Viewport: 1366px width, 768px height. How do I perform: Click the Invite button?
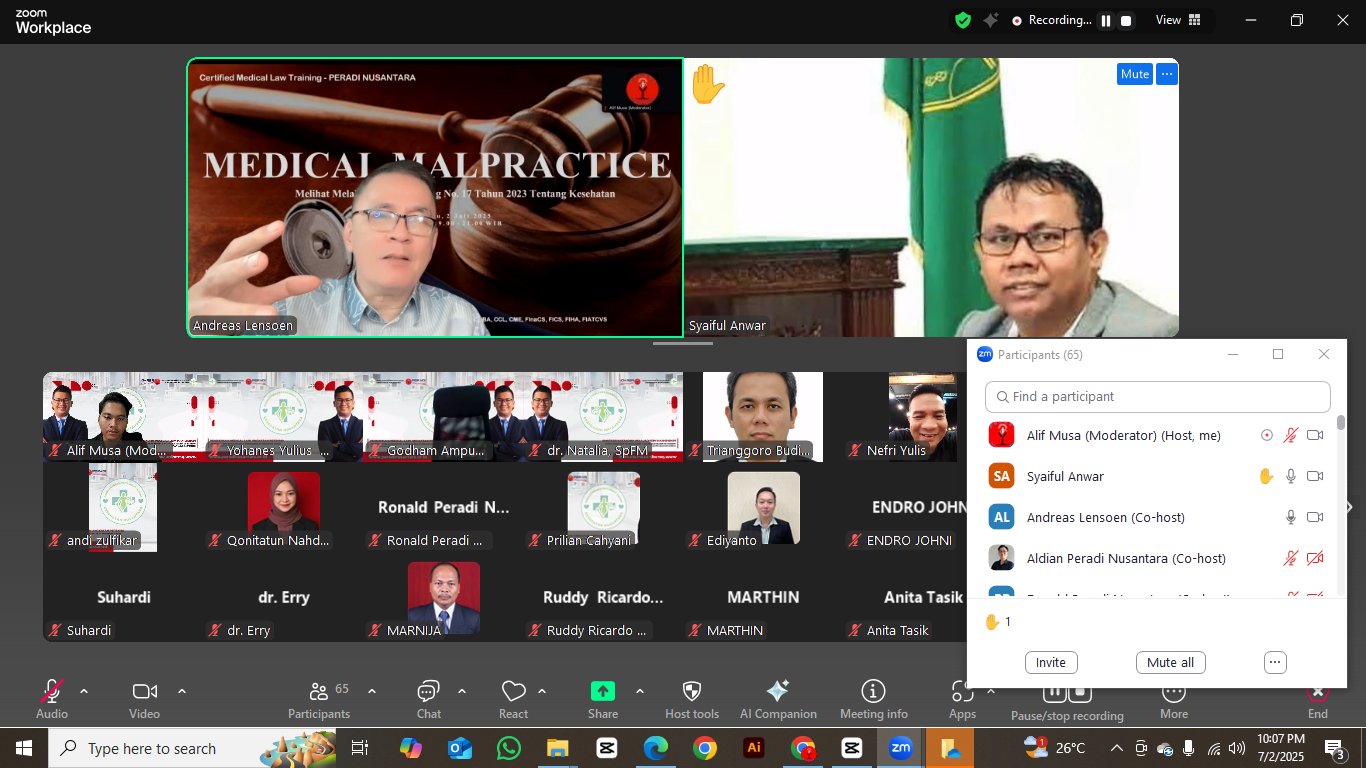[1050, 662]
